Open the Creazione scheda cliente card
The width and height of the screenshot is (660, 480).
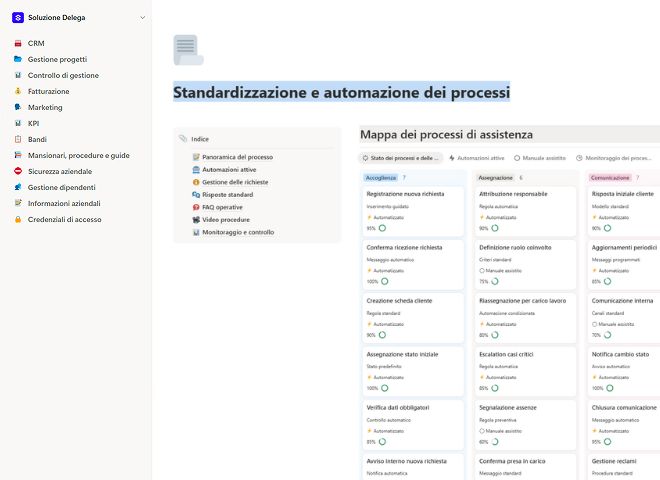[x=413, y=318]
